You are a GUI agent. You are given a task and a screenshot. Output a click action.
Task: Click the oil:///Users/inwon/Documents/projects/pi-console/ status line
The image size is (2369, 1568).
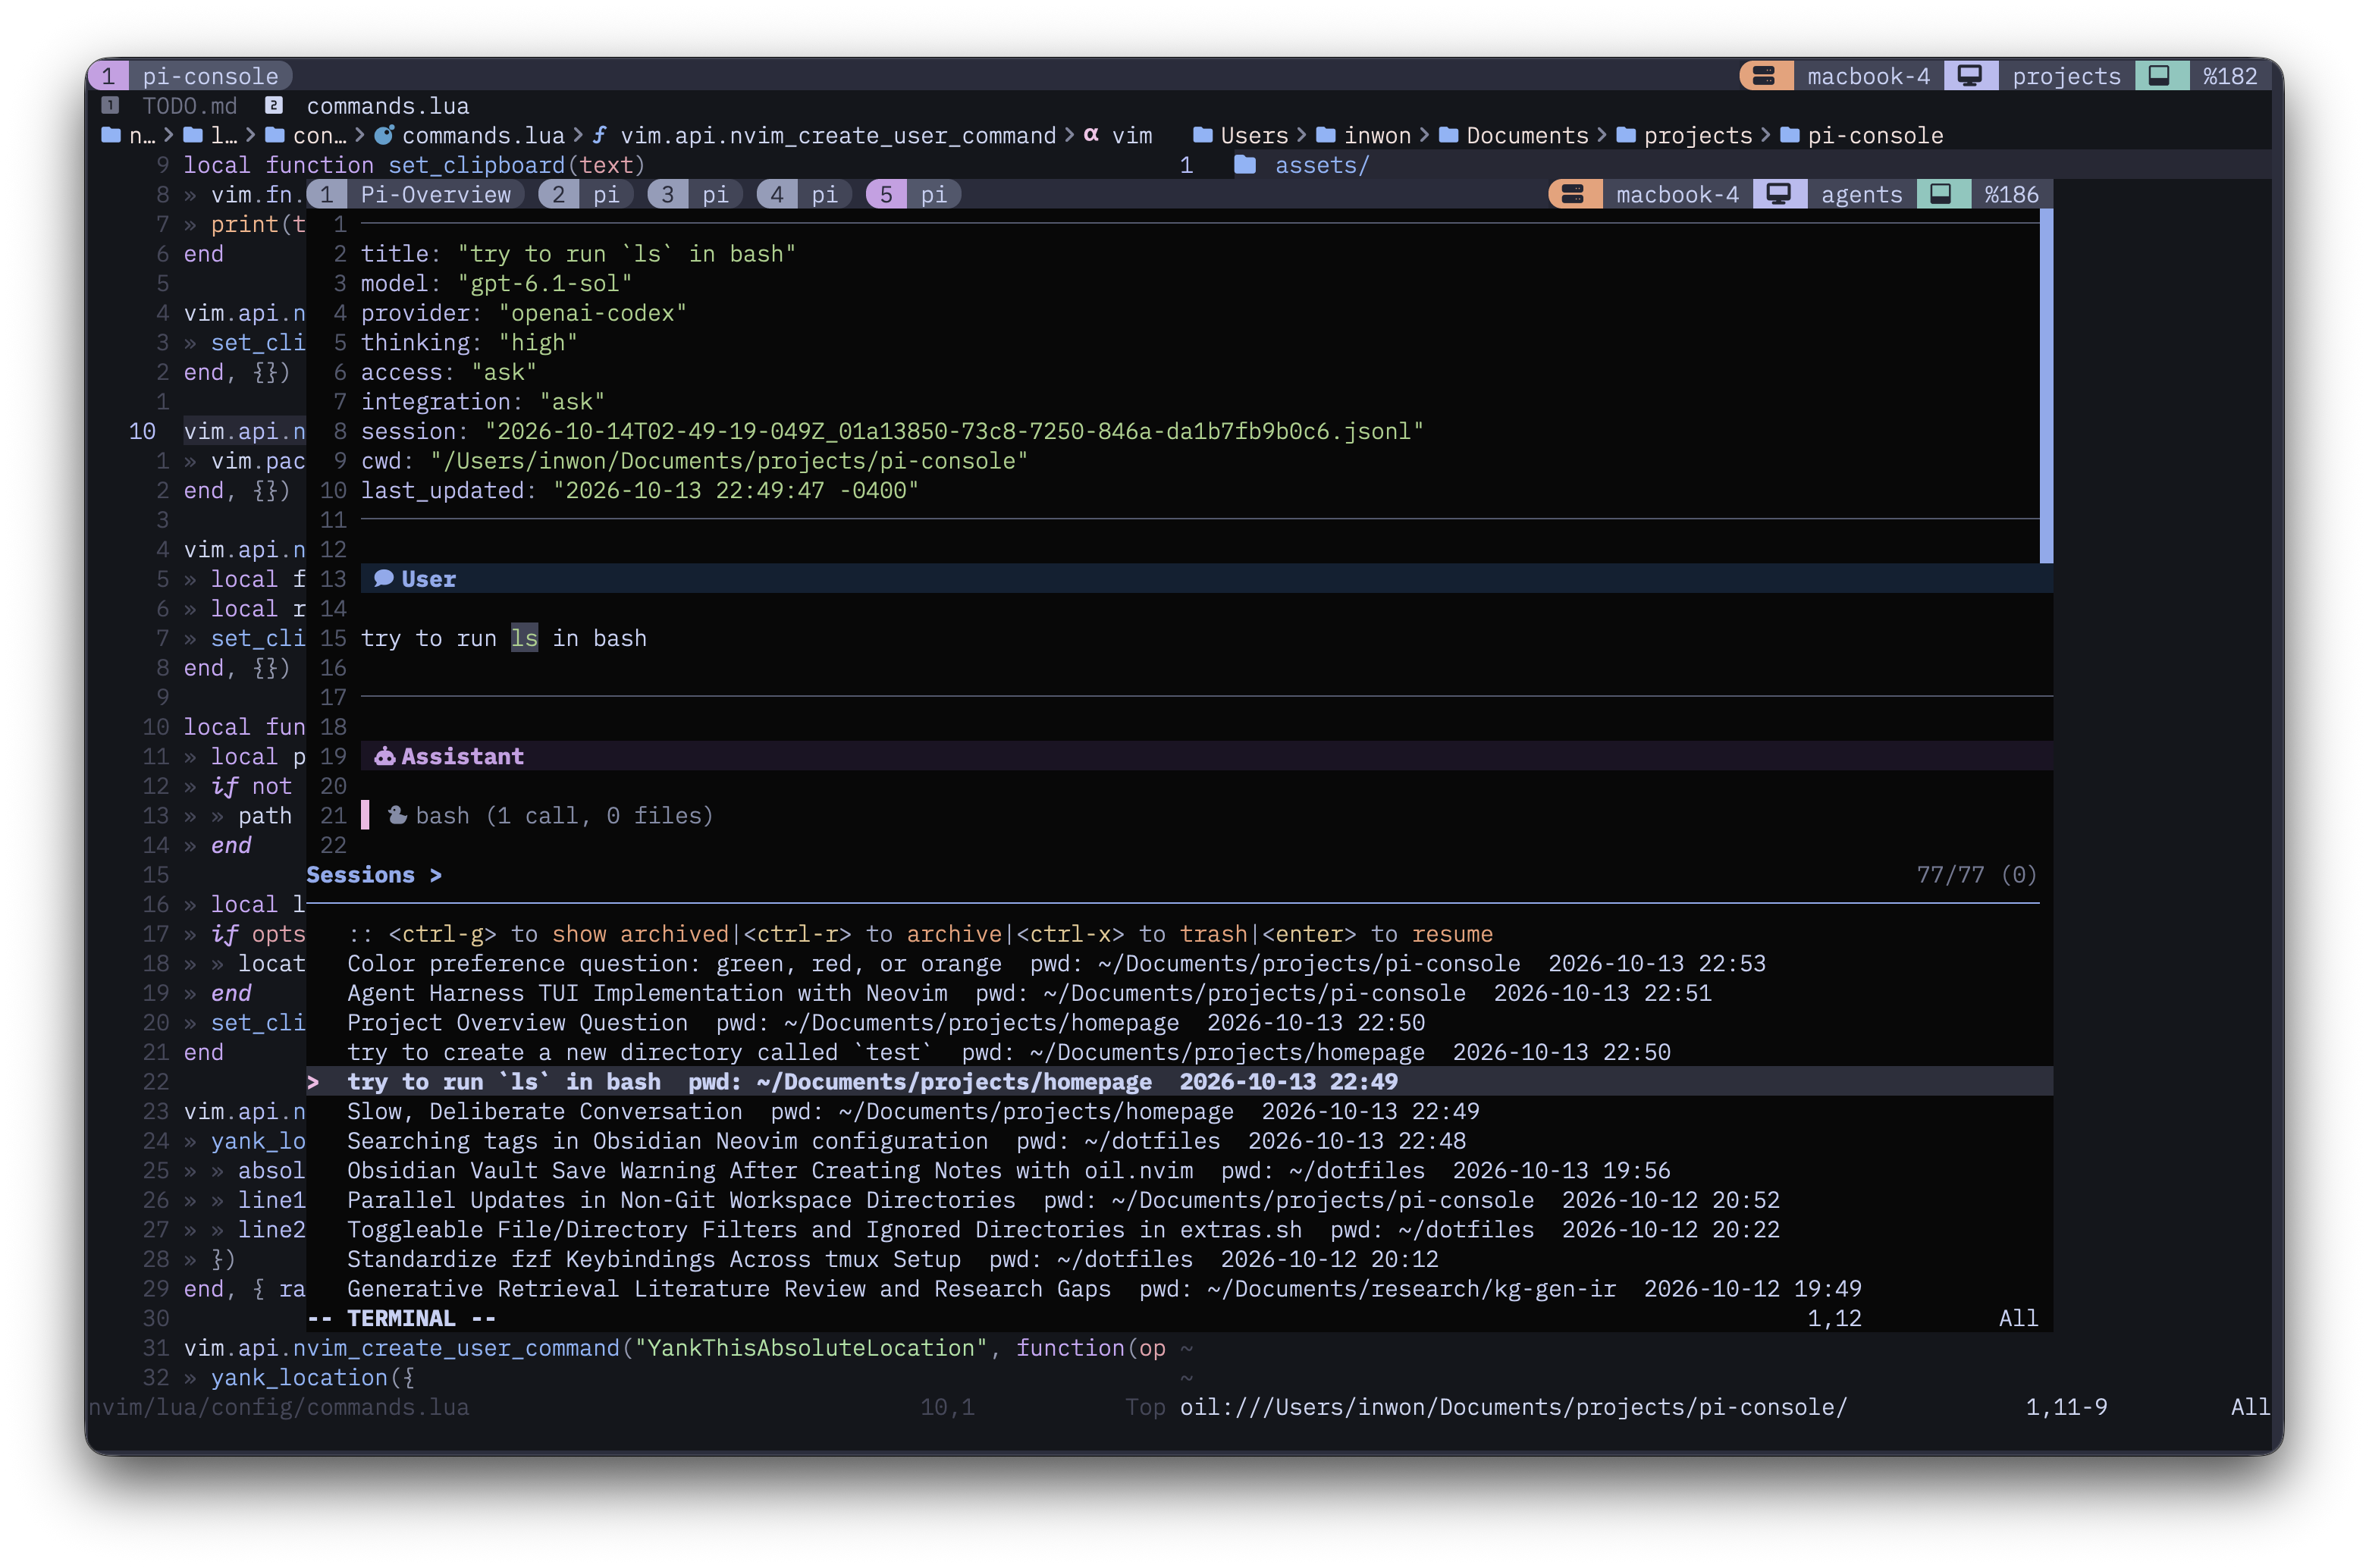click(1513, 1406)
